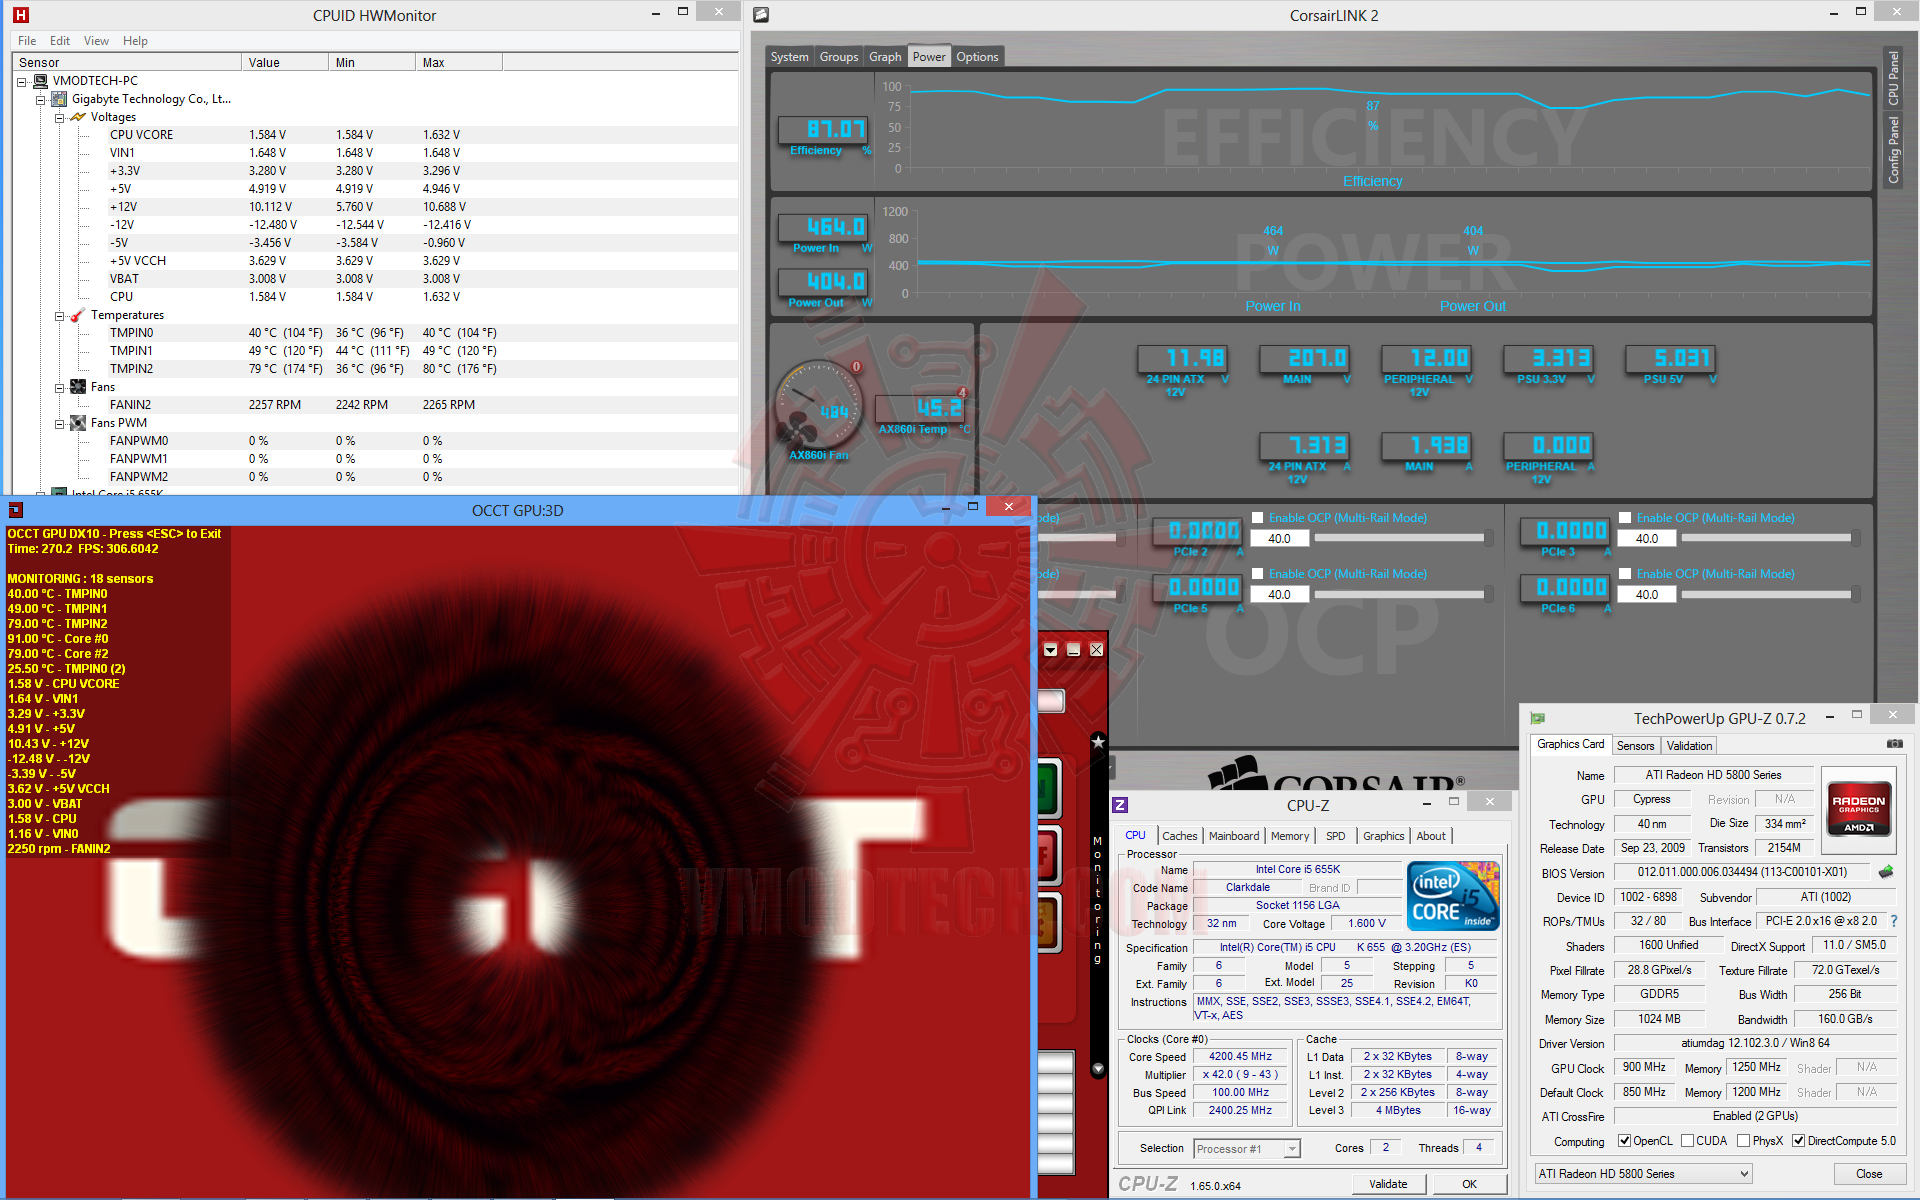Click the GPU-Z screenshot camera icon
Image resolution: width=1920 pixels, height=1200 pixels.
[x=1894, y=744]
